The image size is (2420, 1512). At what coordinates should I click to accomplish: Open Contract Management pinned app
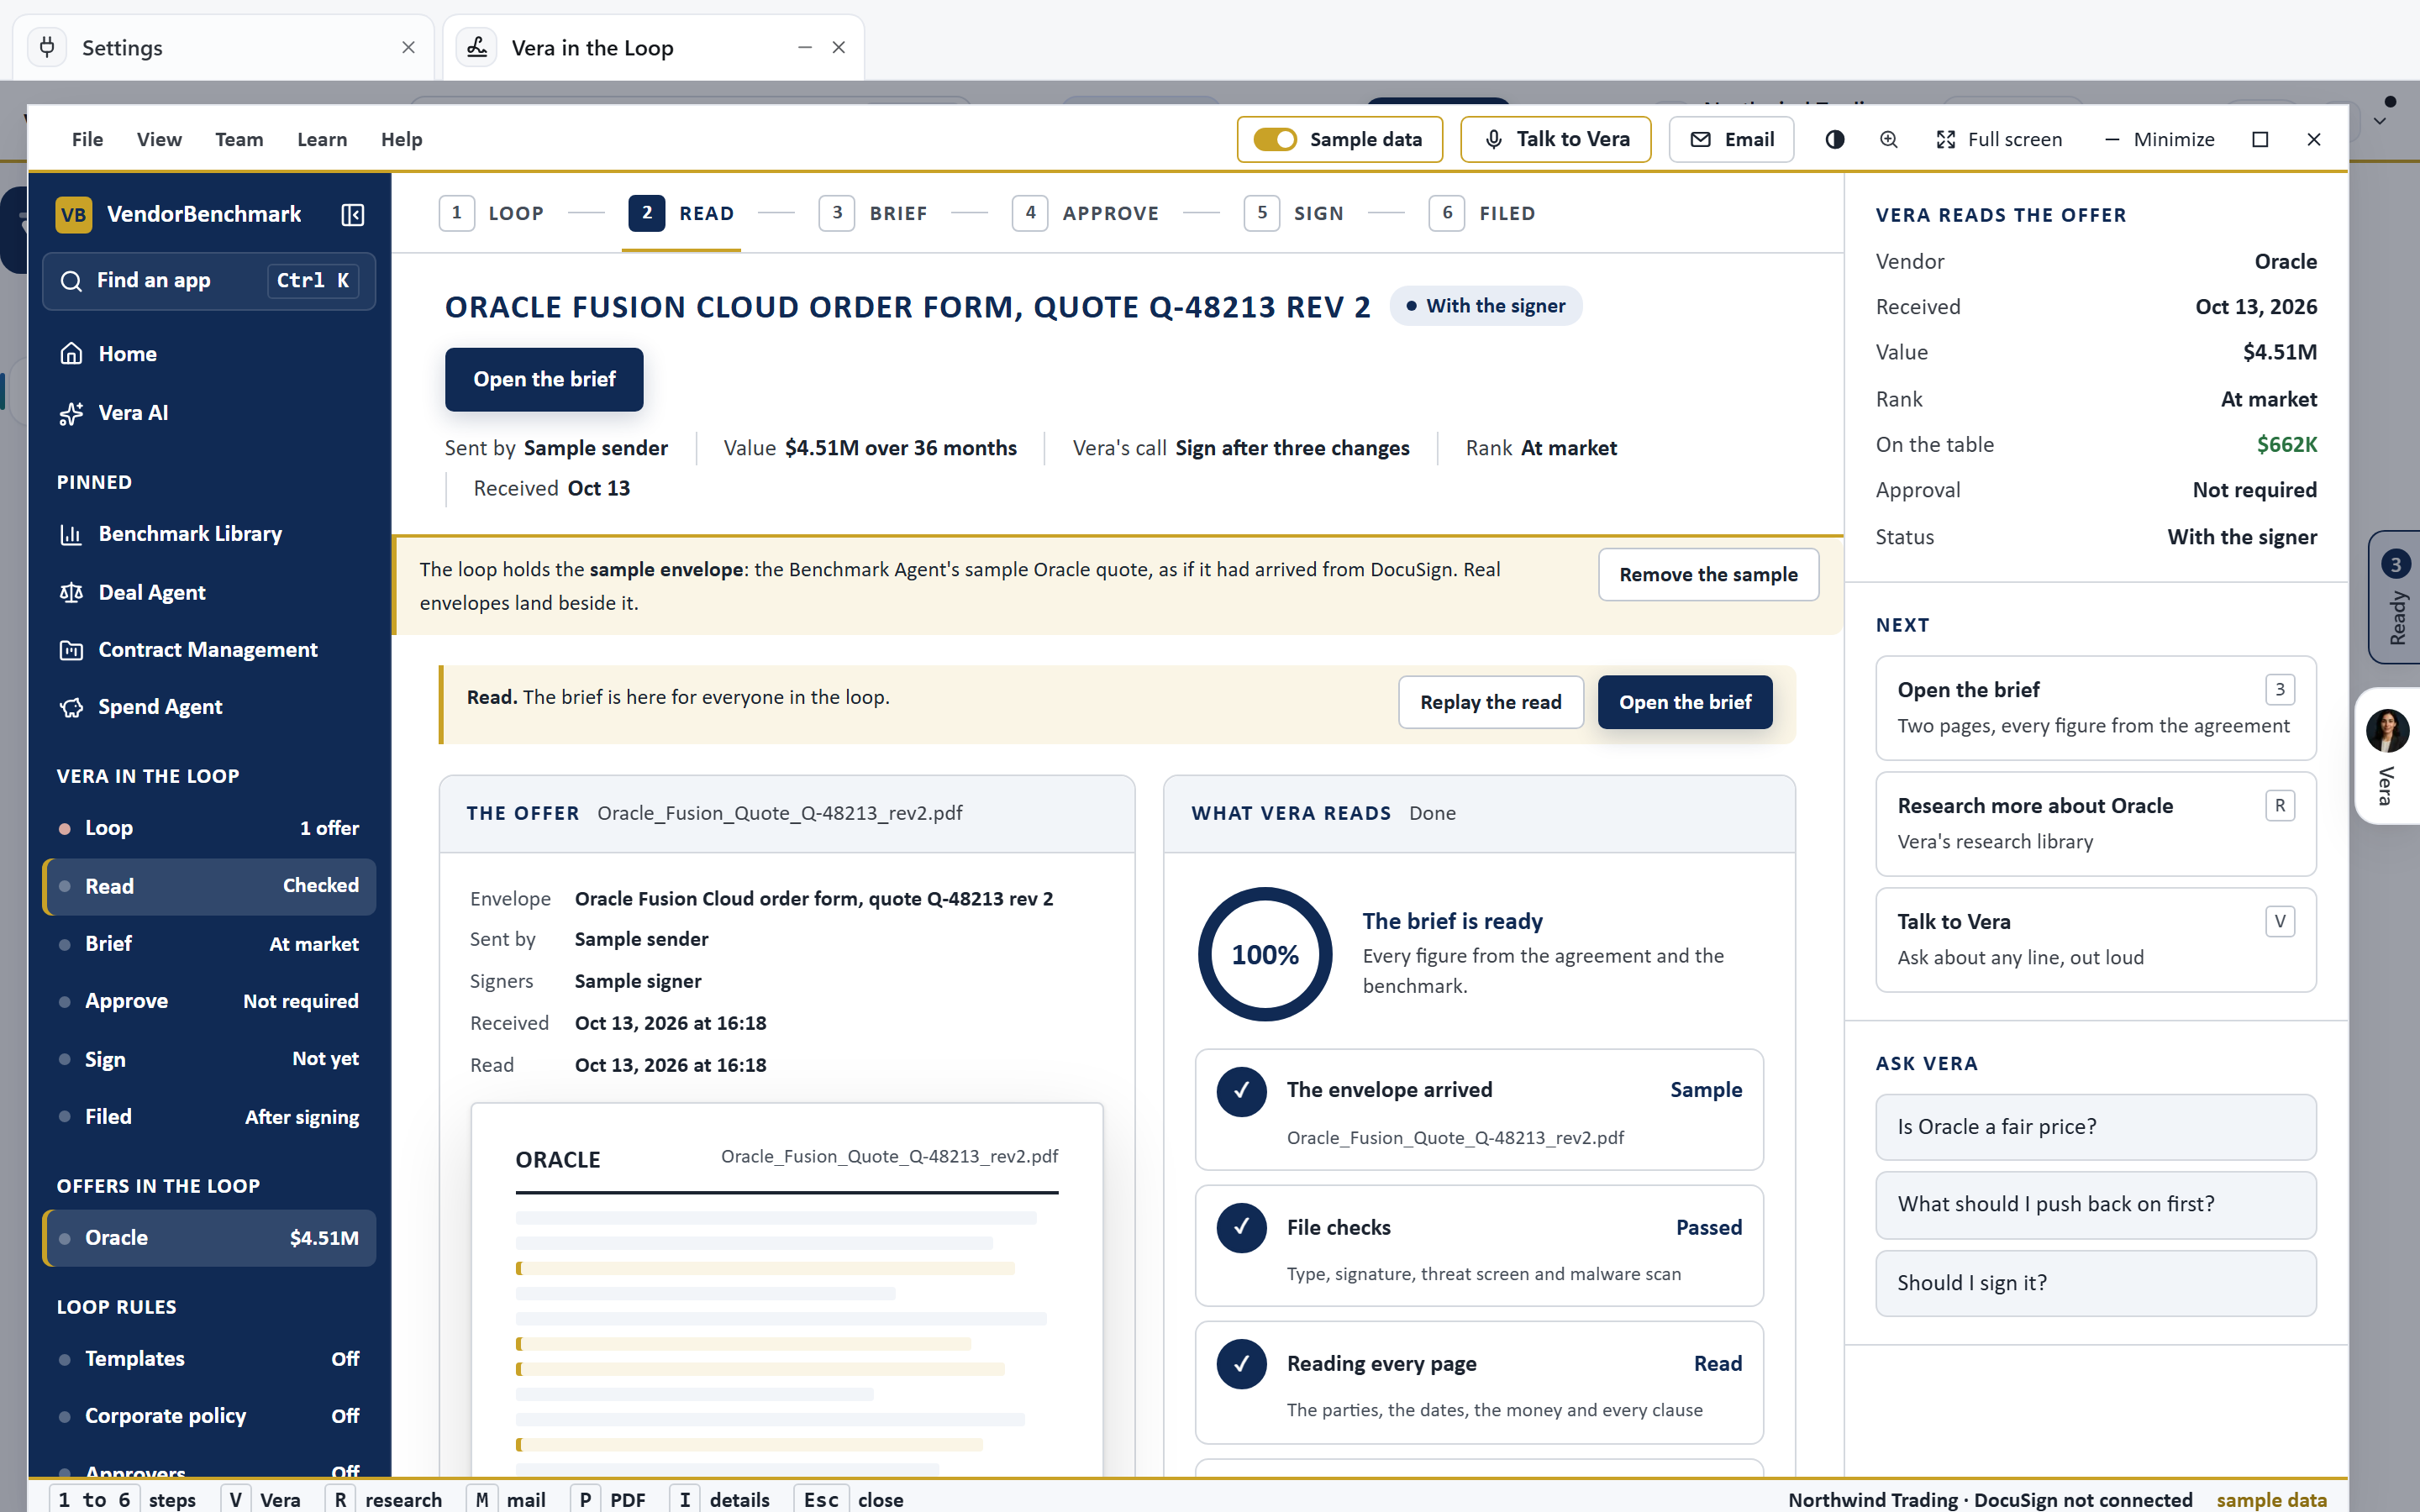click(x=209, y=650)
